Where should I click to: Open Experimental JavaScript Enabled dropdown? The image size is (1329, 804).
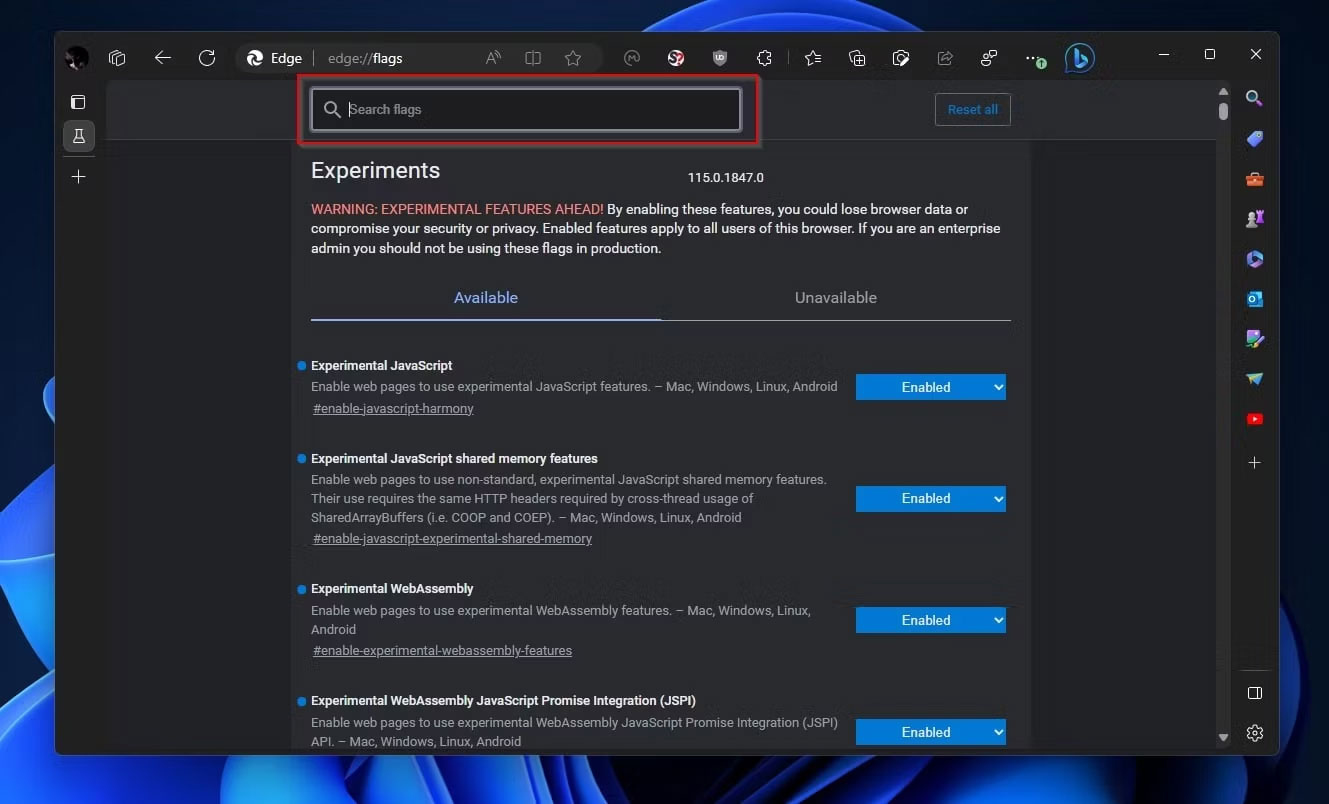pyautogui.click(x=931, y=387)
